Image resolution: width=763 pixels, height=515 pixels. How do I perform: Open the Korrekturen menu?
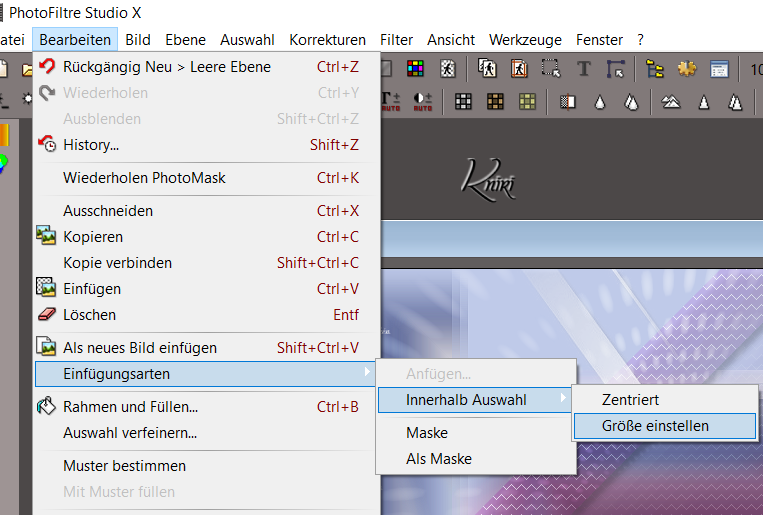pyautogui.click(x=327, y=39)
